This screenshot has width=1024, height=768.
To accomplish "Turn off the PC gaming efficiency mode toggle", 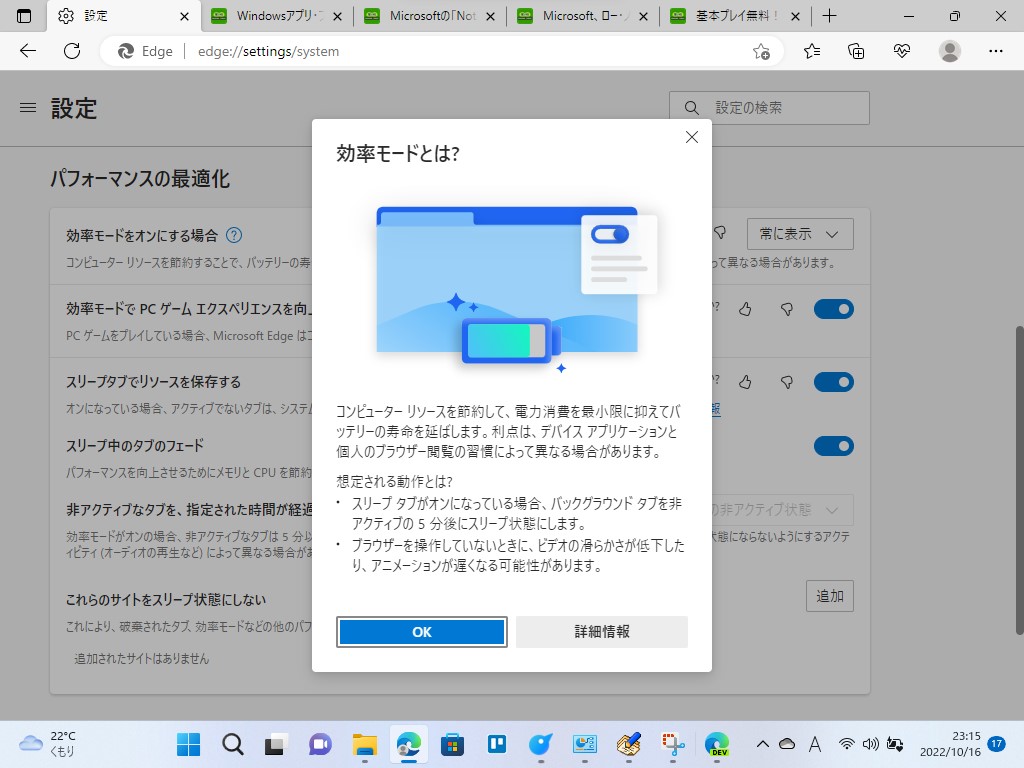I will [834, 309].
